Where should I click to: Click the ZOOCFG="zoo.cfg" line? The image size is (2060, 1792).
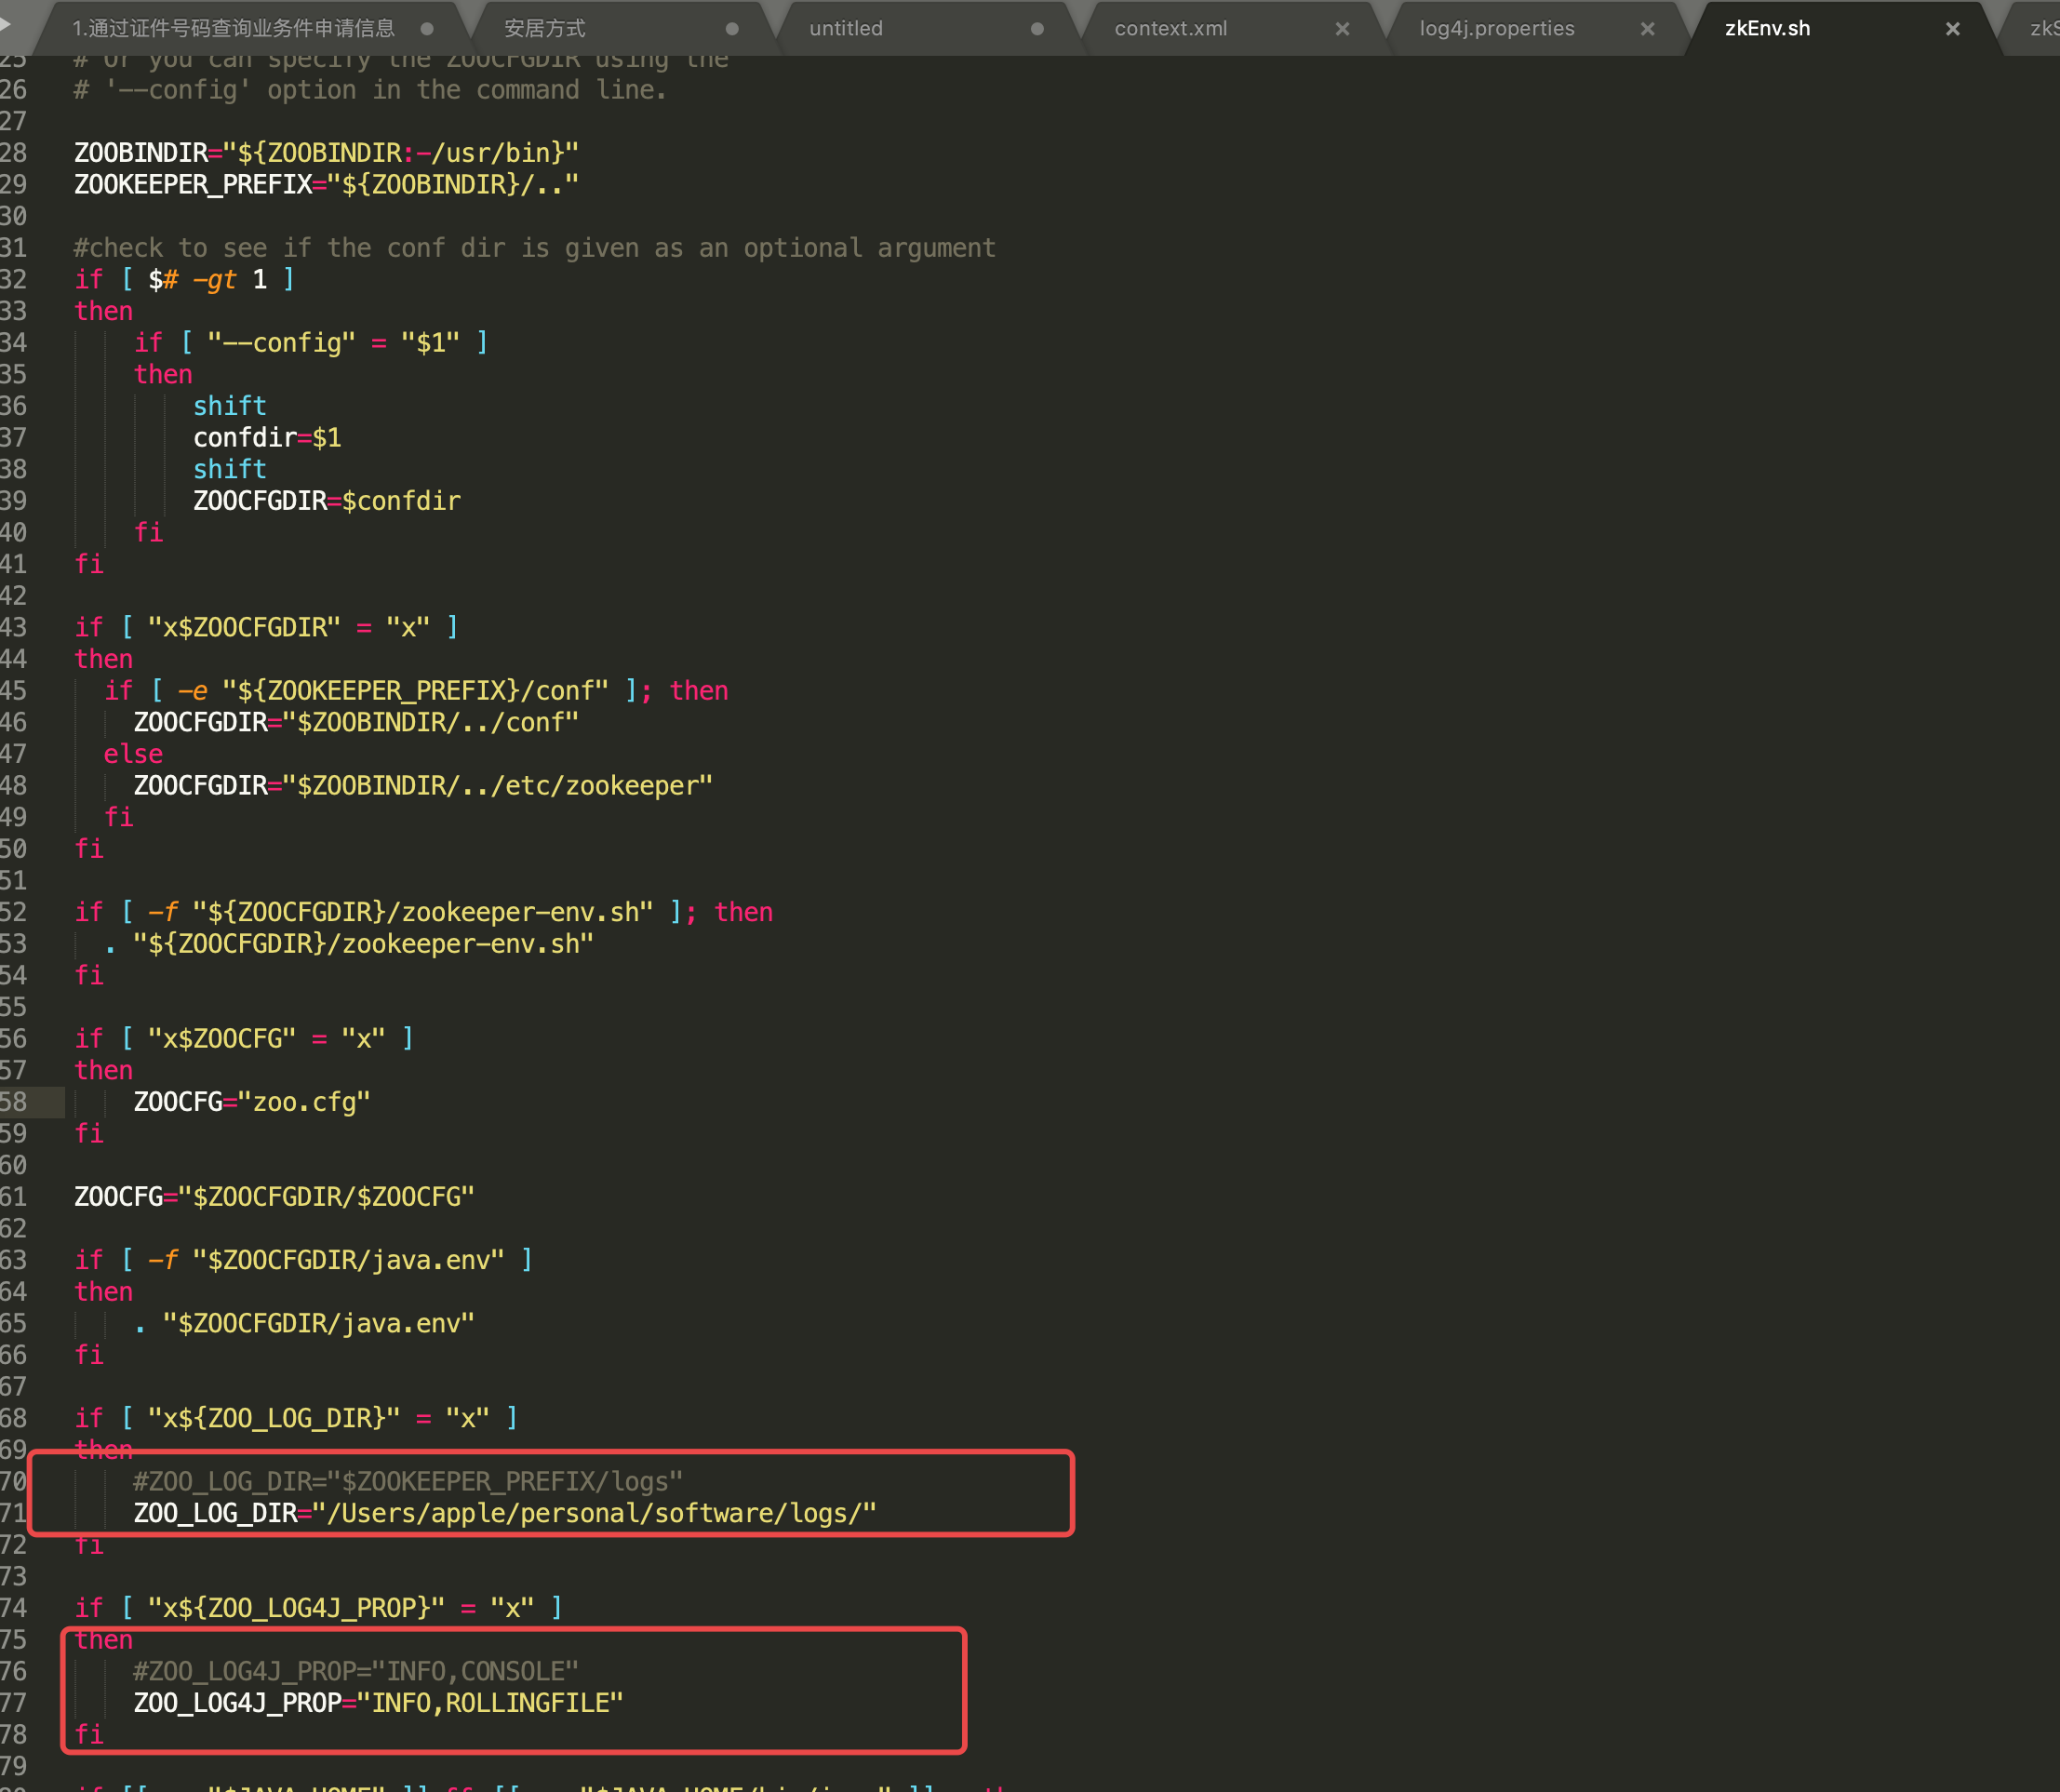click(252, 1102)
